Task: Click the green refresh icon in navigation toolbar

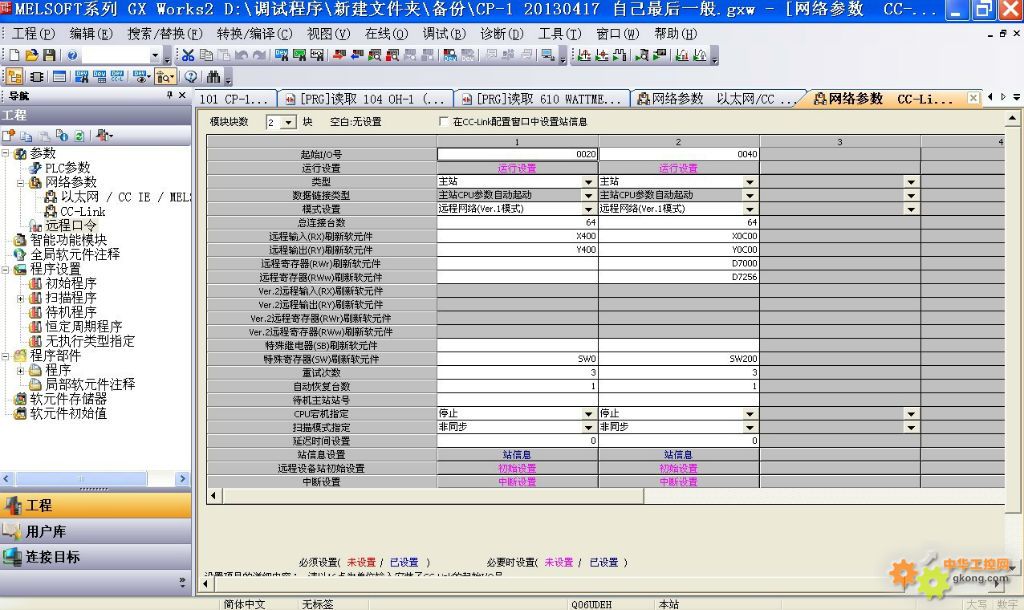Action: point(80,135)
